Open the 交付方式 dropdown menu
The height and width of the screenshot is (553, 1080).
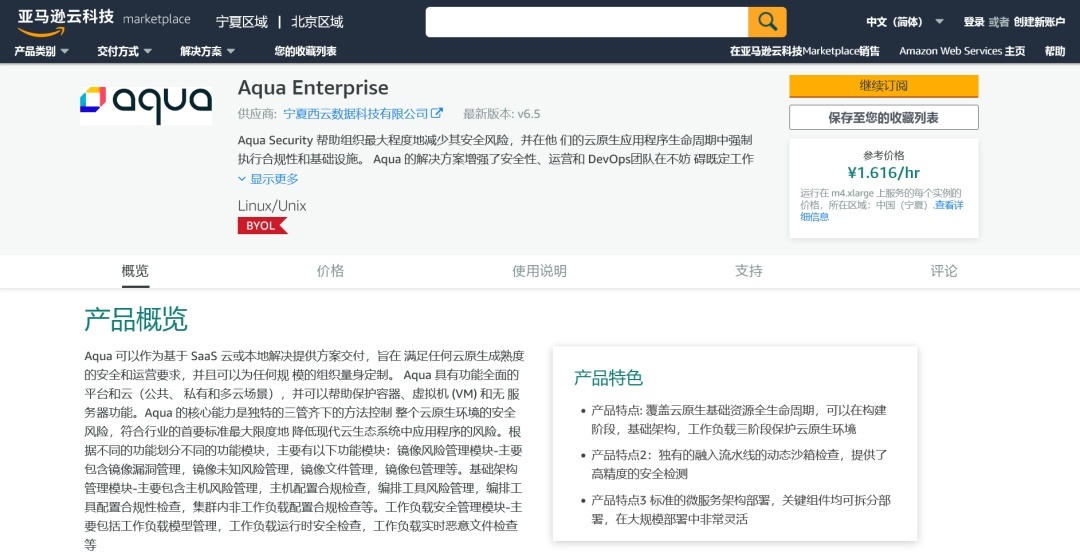(x=125, y=51)
